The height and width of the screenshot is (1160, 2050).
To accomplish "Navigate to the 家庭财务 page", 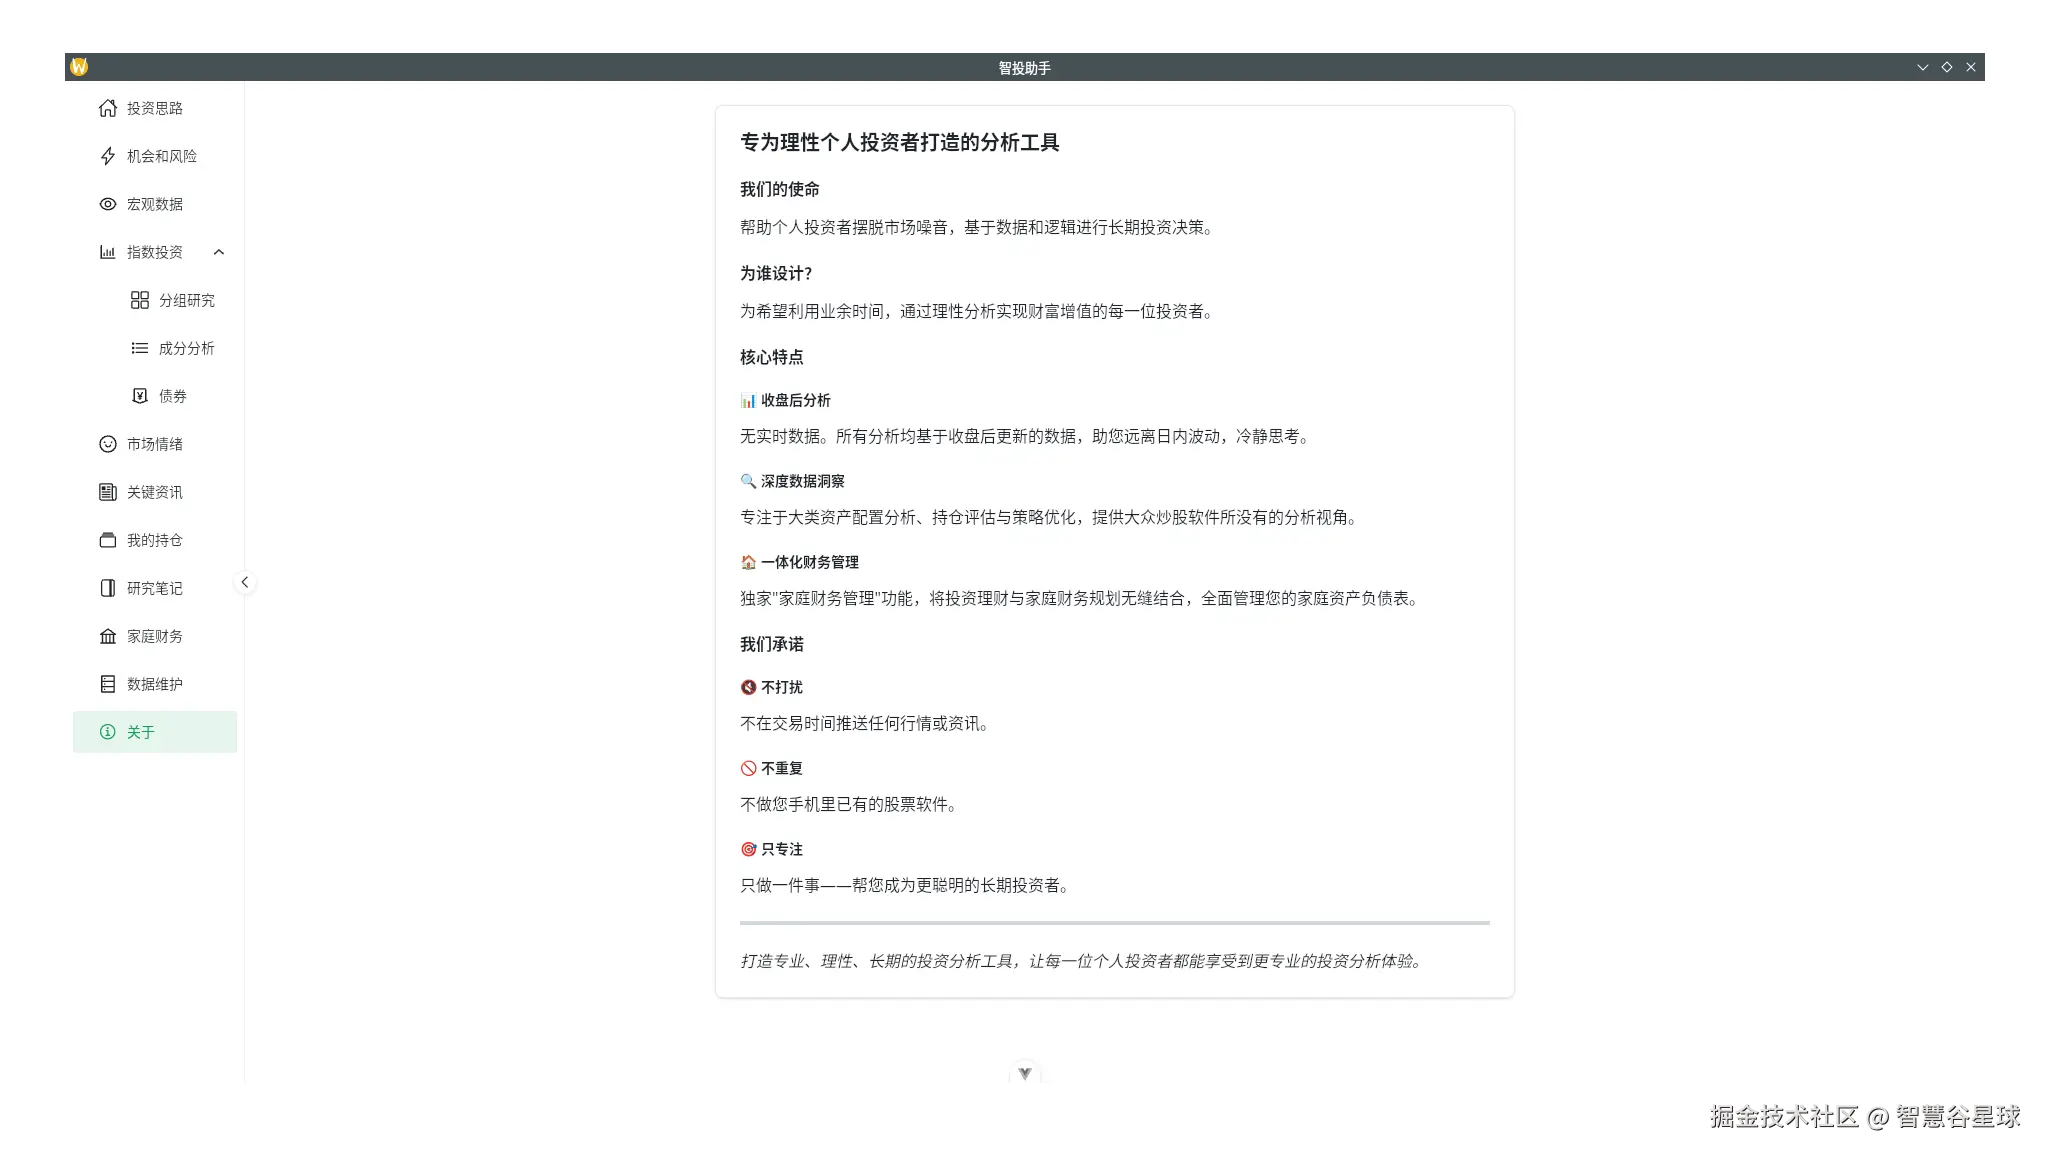I will [x=153, y=635].
